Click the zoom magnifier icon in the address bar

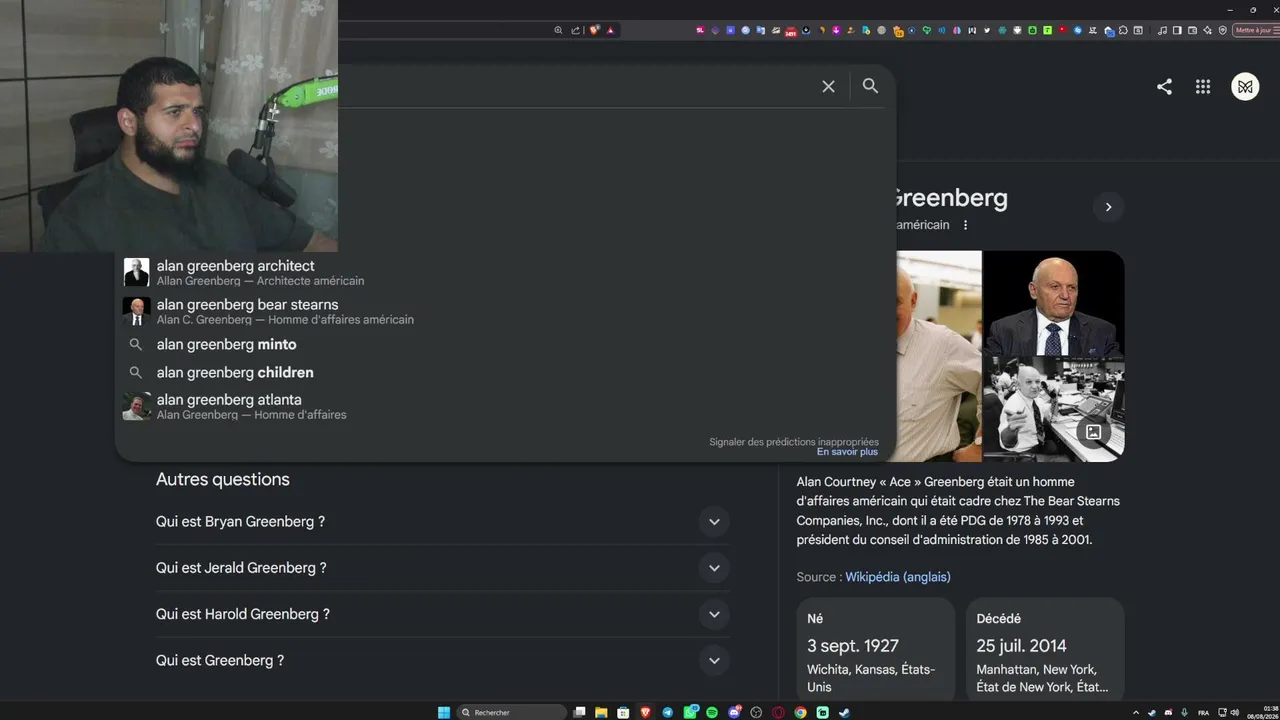(x=558, y=30)
